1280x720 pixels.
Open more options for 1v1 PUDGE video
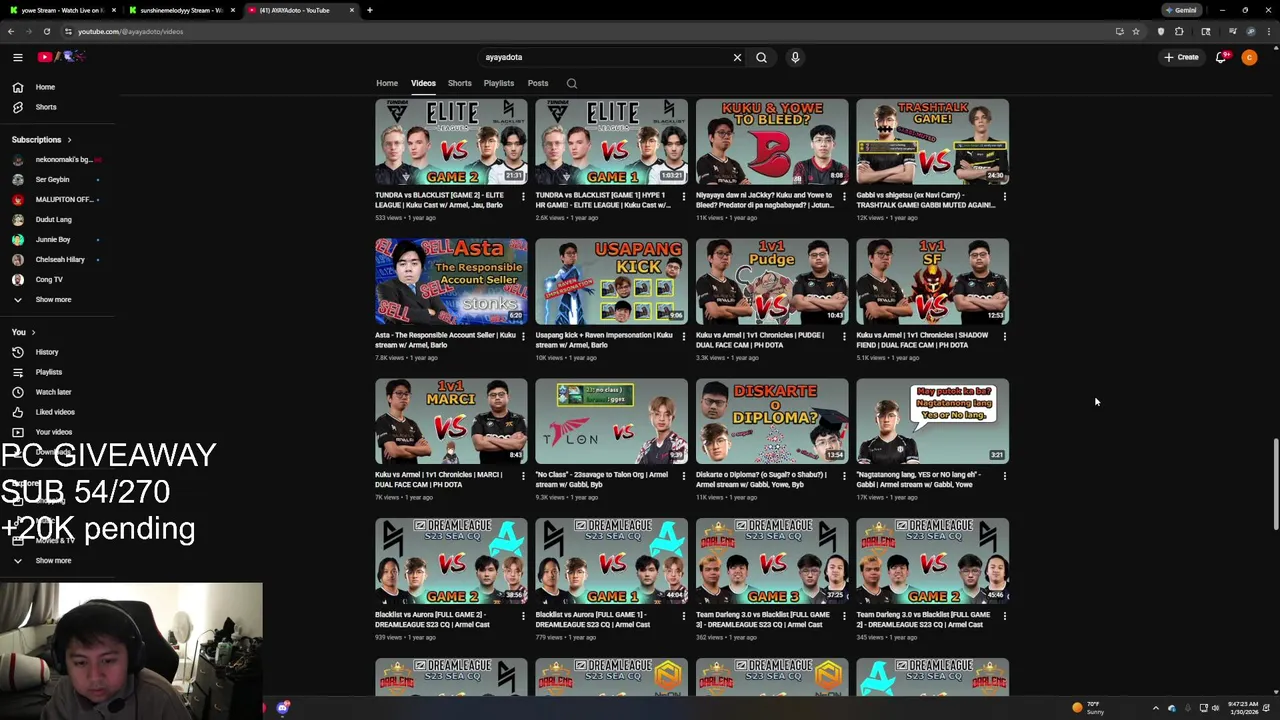[844, 336]
